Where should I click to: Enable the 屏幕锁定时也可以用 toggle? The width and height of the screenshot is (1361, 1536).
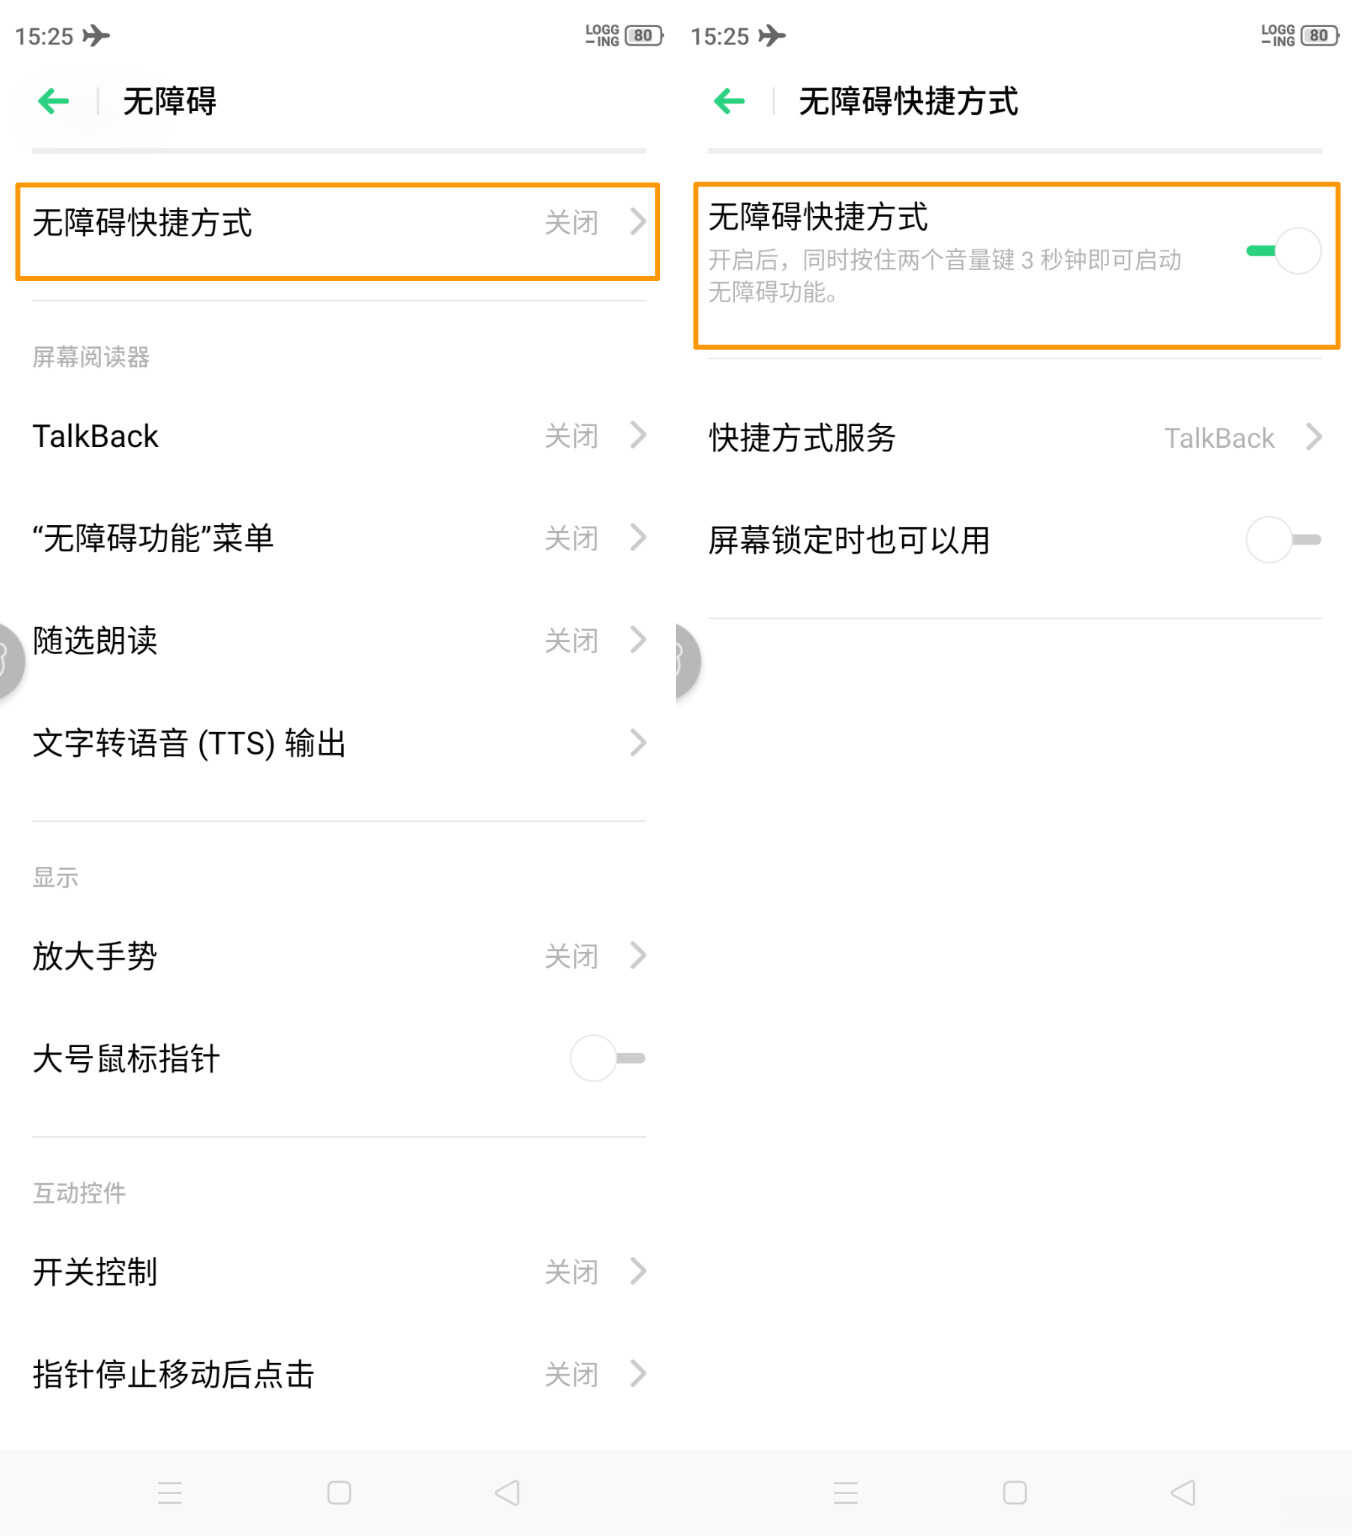(x=1284, y=540)
